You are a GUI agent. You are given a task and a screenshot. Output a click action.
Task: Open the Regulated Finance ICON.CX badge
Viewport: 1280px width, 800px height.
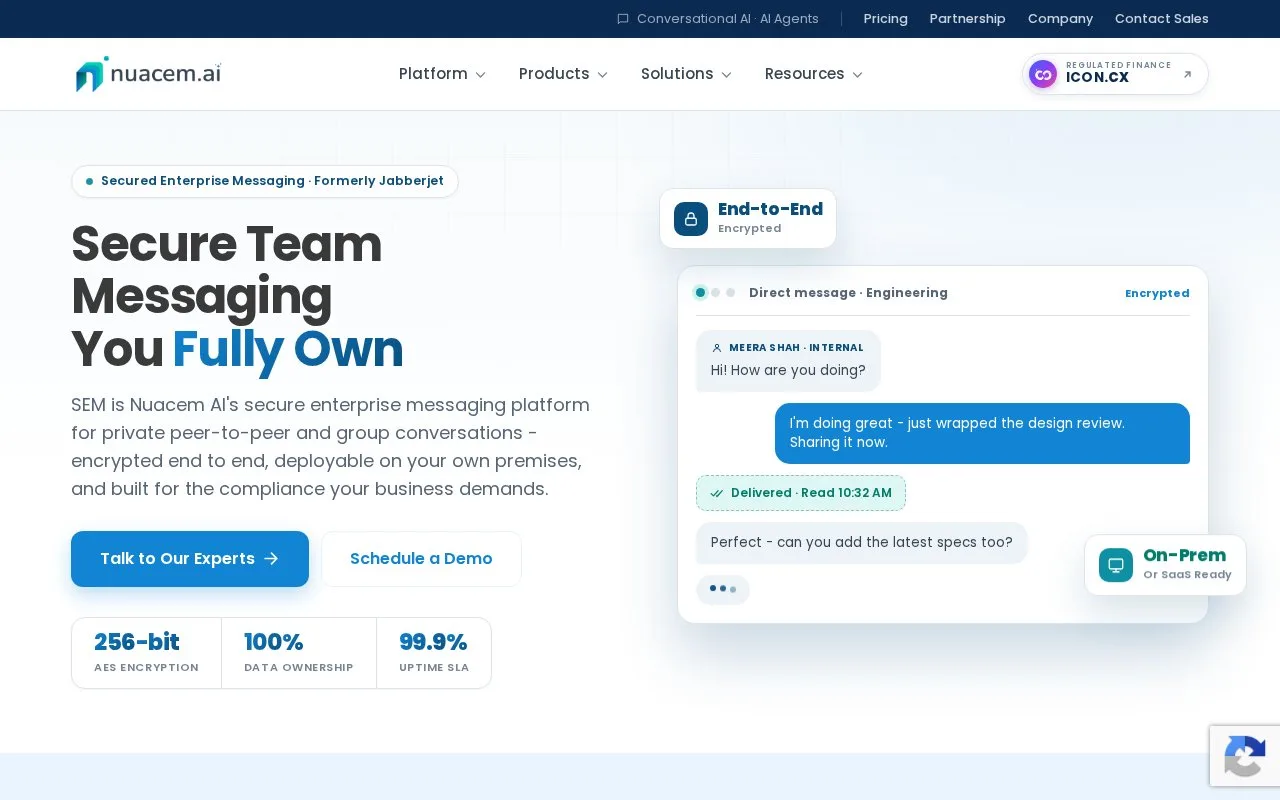tap(1115, 74)
